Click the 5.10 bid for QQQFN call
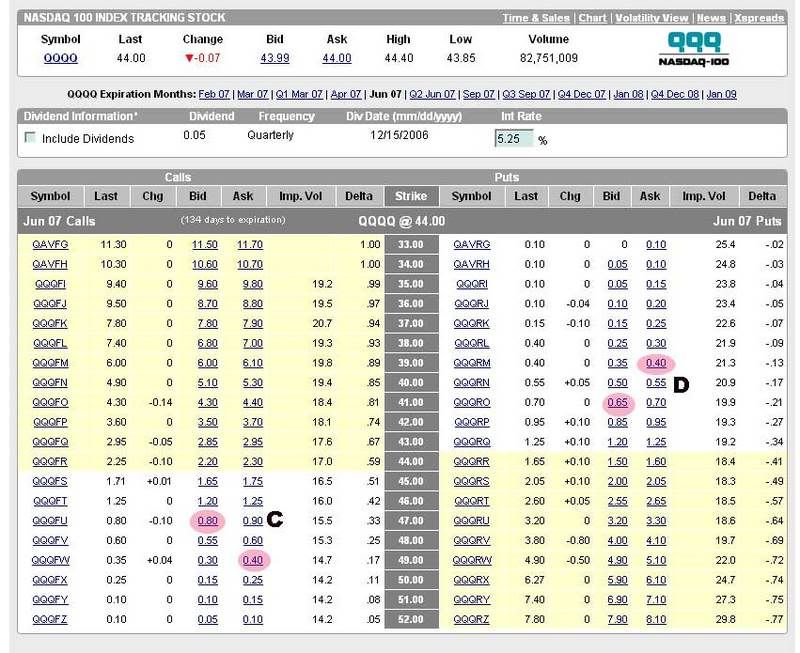 (207, 383)
